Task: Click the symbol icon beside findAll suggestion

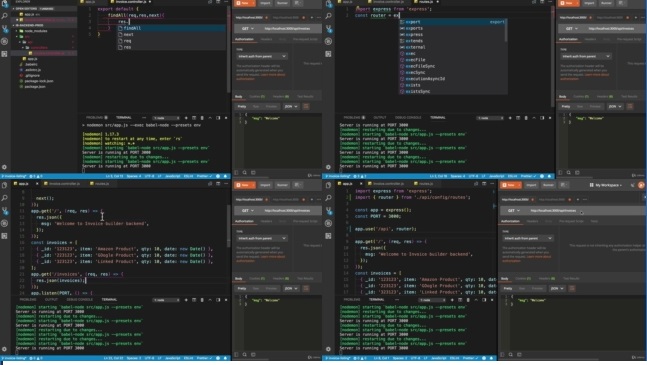Action: point(120,28)
